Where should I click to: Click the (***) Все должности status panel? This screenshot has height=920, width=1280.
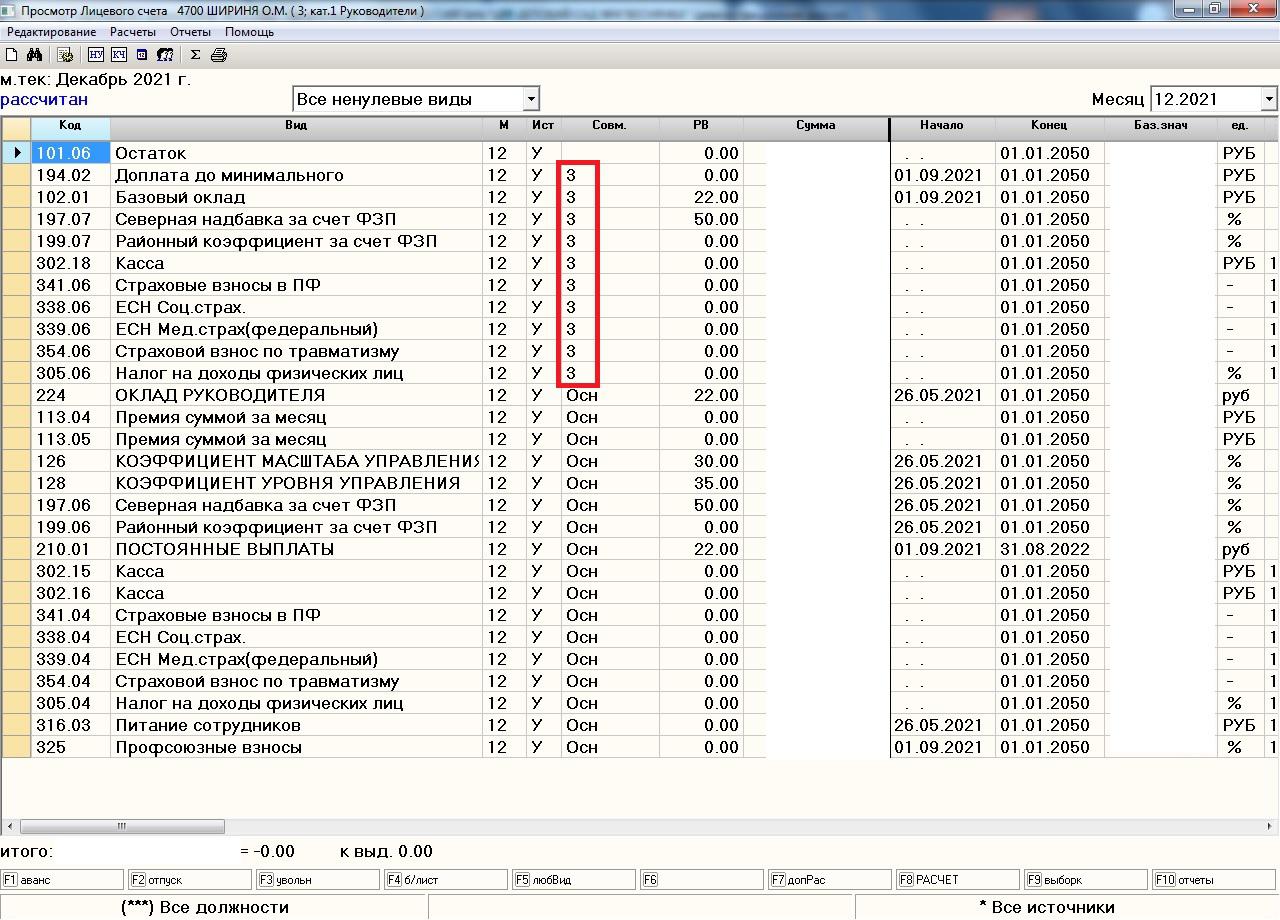click(x=213, y=907)
